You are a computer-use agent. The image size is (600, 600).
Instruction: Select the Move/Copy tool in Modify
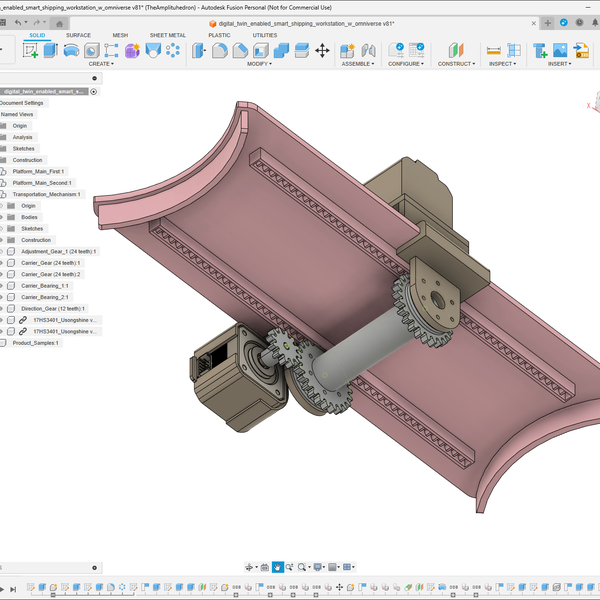pyautogui.click(x=322, y=50)
